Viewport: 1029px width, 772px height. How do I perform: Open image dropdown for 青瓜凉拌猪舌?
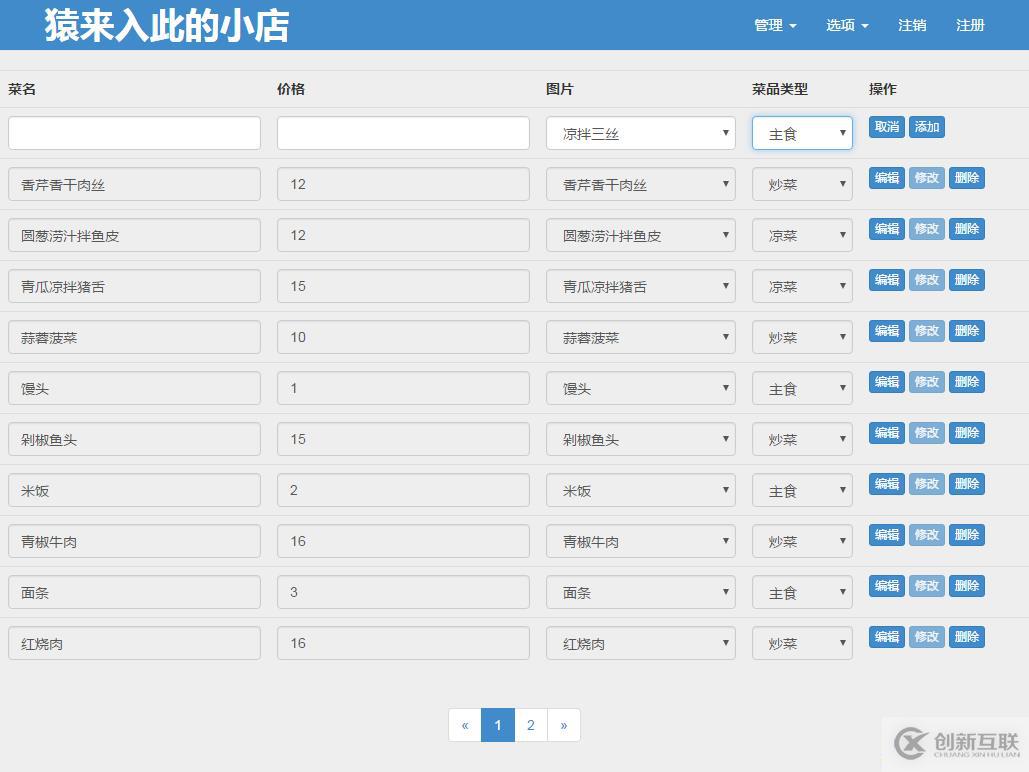coord(640,286)
